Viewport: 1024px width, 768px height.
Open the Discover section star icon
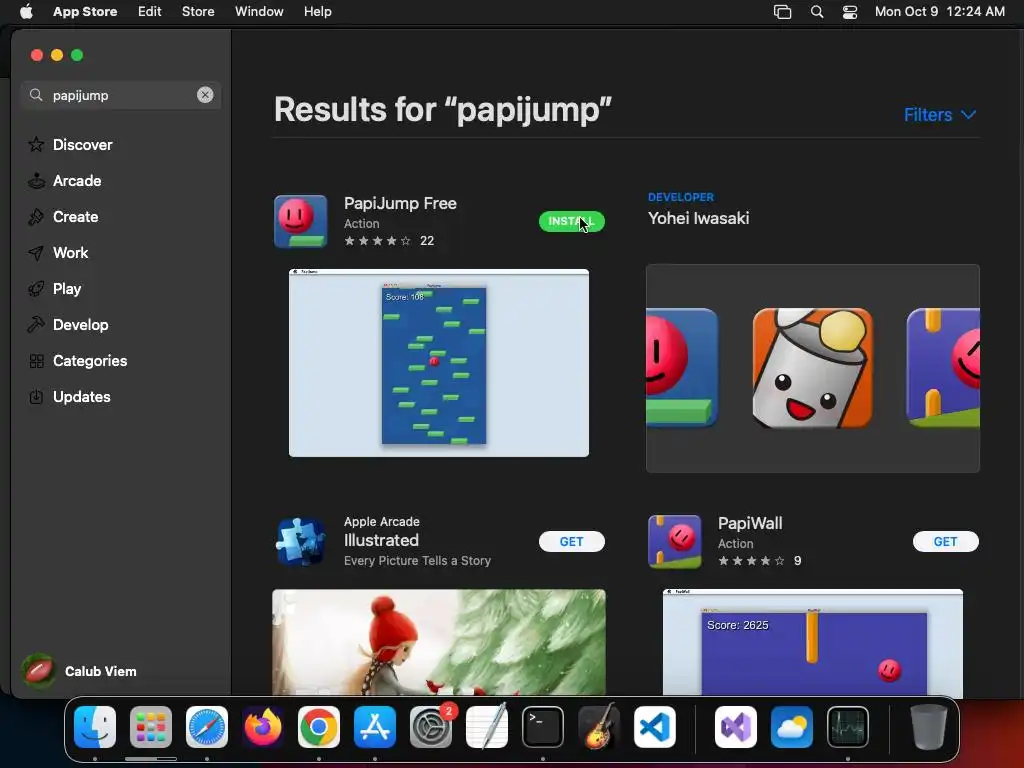pos(37,144)
